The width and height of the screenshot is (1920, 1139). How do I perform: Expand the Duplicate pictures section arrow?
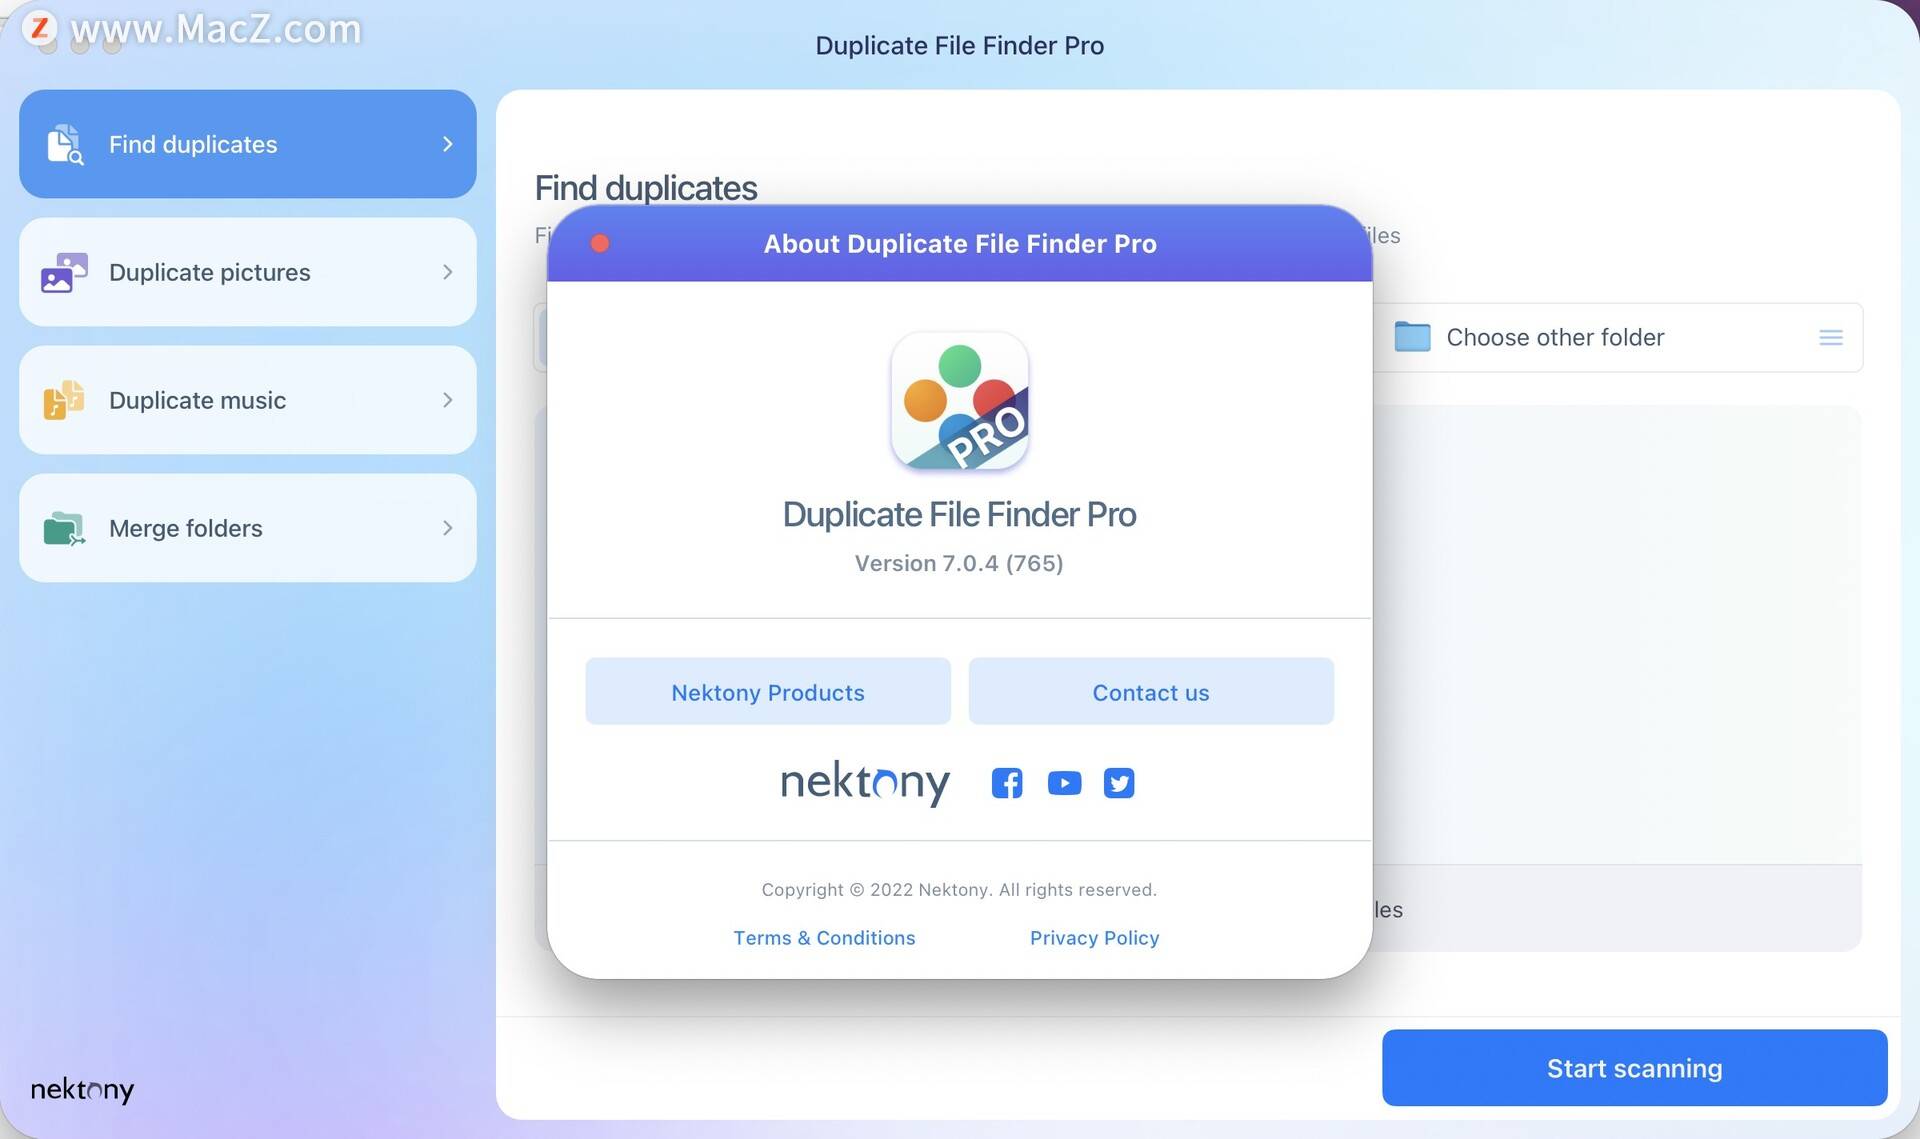coord(445,271)
